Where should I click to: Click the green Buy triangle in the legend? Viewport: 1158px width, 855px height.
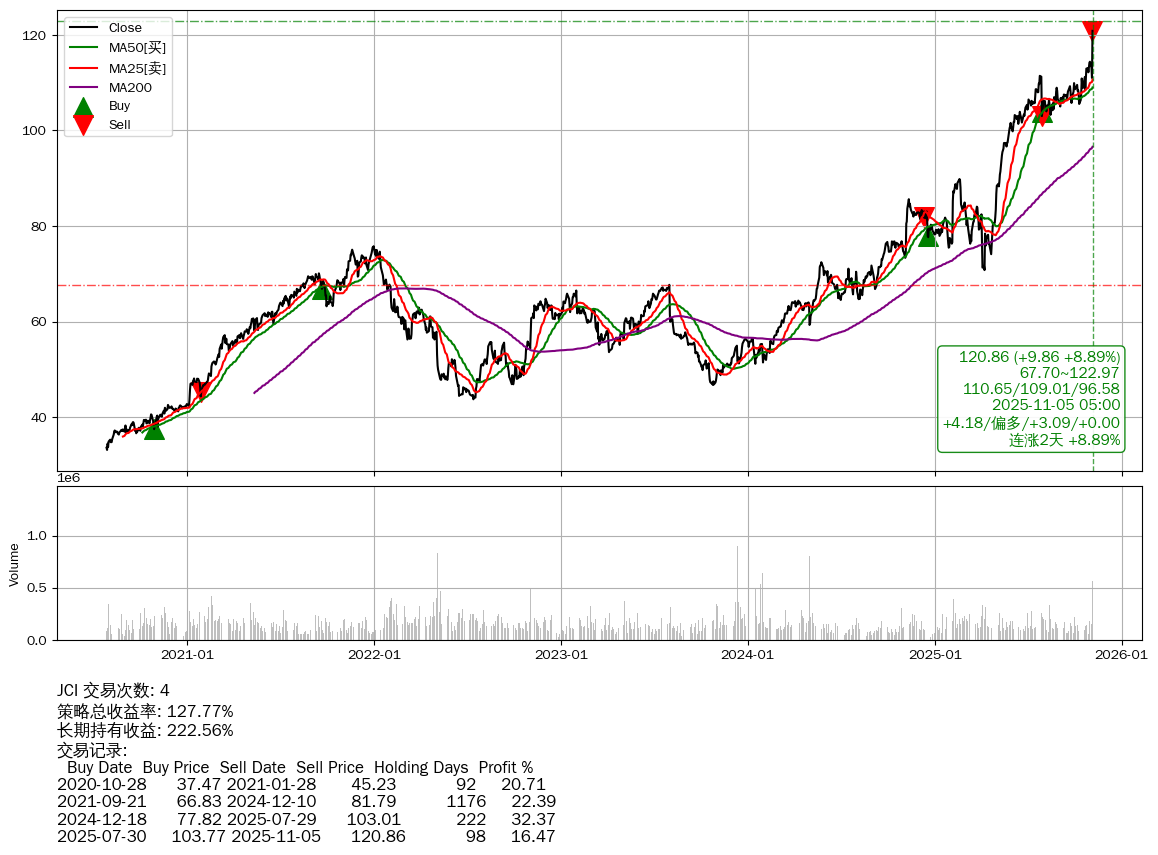84,106
